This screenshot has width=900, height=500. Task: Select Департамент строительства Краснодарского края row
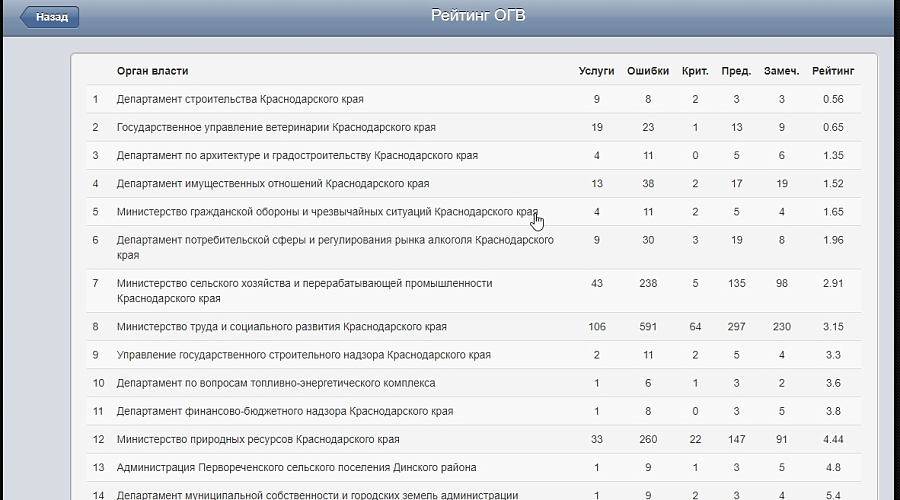click(x=474, y=99)
